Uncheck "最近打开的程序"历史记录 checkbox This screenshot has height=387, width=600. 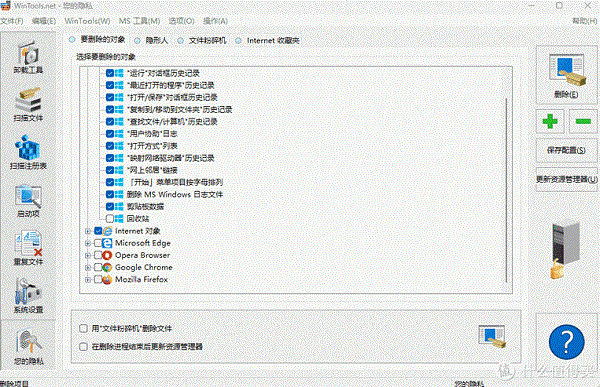tap(110, 85)
